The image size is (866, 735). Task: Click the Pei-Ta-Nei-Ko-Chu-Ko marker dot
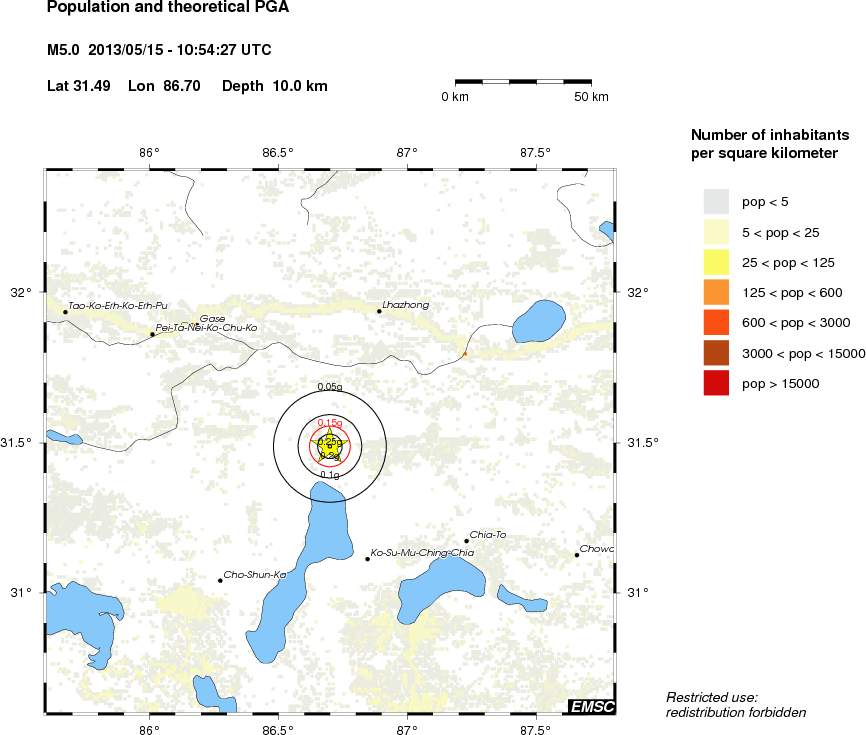click(x=152, y=334)
